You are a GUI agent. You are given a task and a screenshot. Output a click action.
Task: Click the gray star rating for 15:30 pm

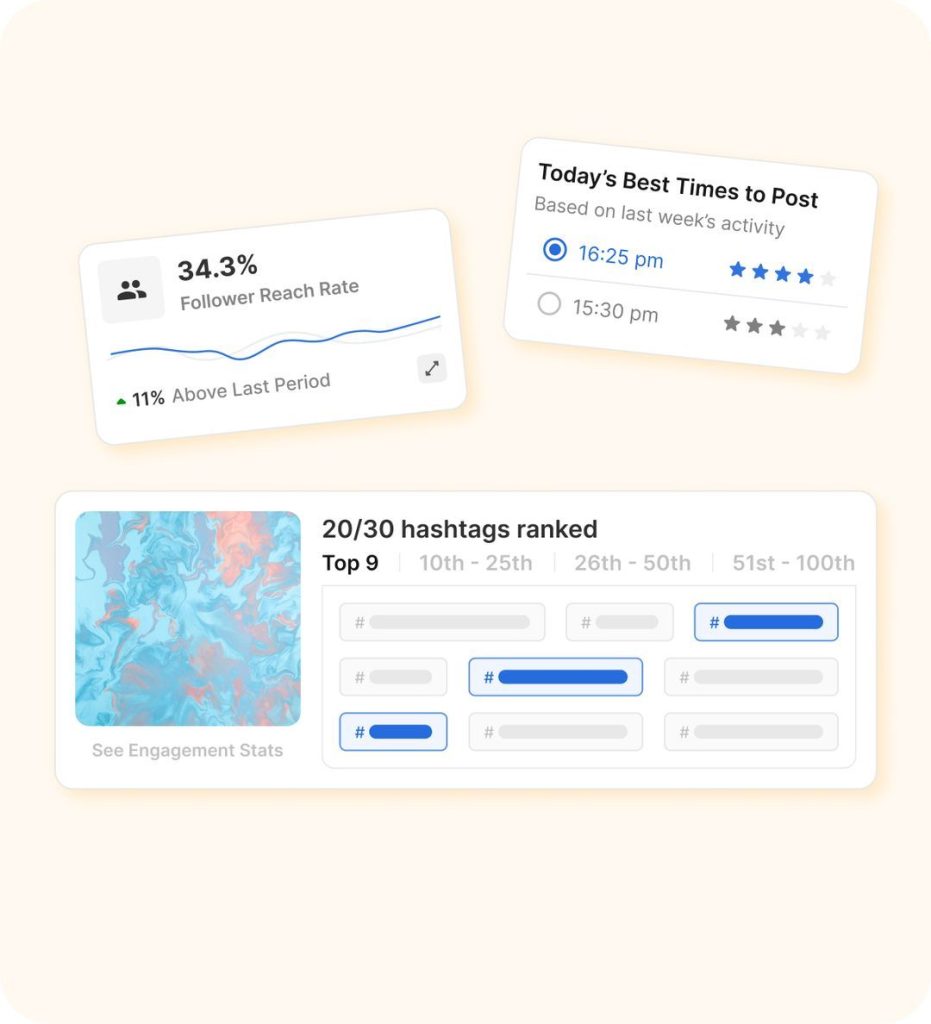(776, 327)
